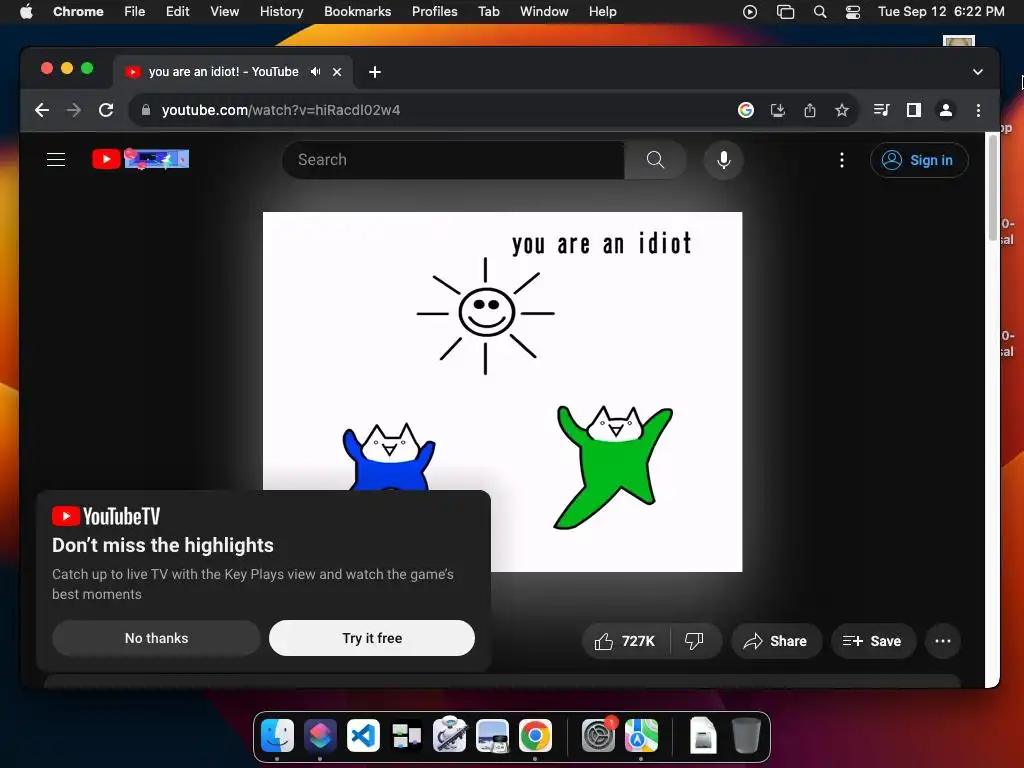Open the File menu
The height and width of the screenshot is (768, 1024).
click(x=135, y=11)
